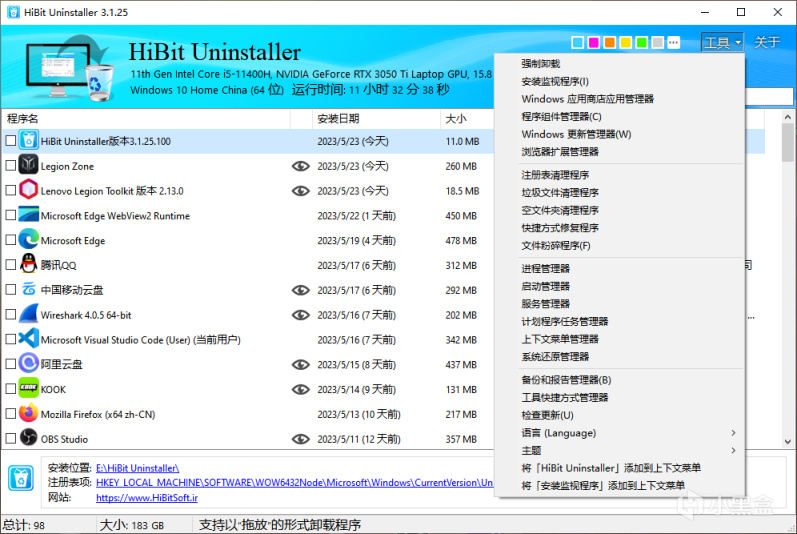Click the 中国移动云盘 icon
The height and width of the screenshot is (534, 797).
click(28, 290)
